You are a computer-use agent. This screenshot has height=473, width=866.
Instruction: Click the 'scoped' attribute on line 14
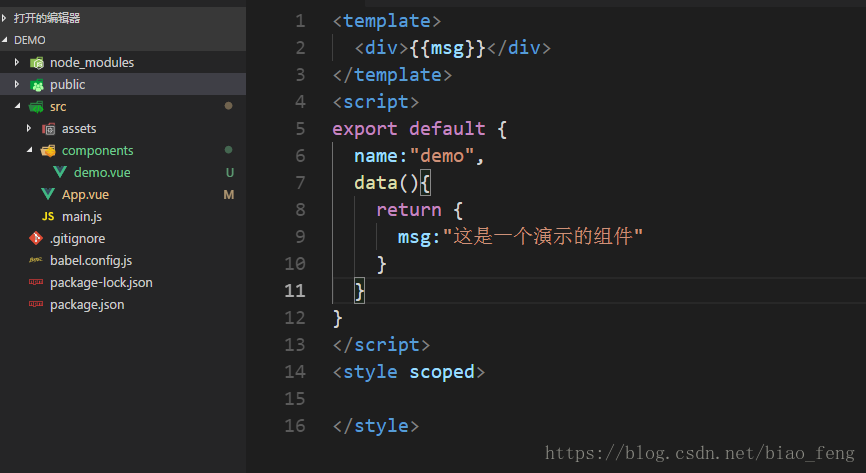[442, 372]
